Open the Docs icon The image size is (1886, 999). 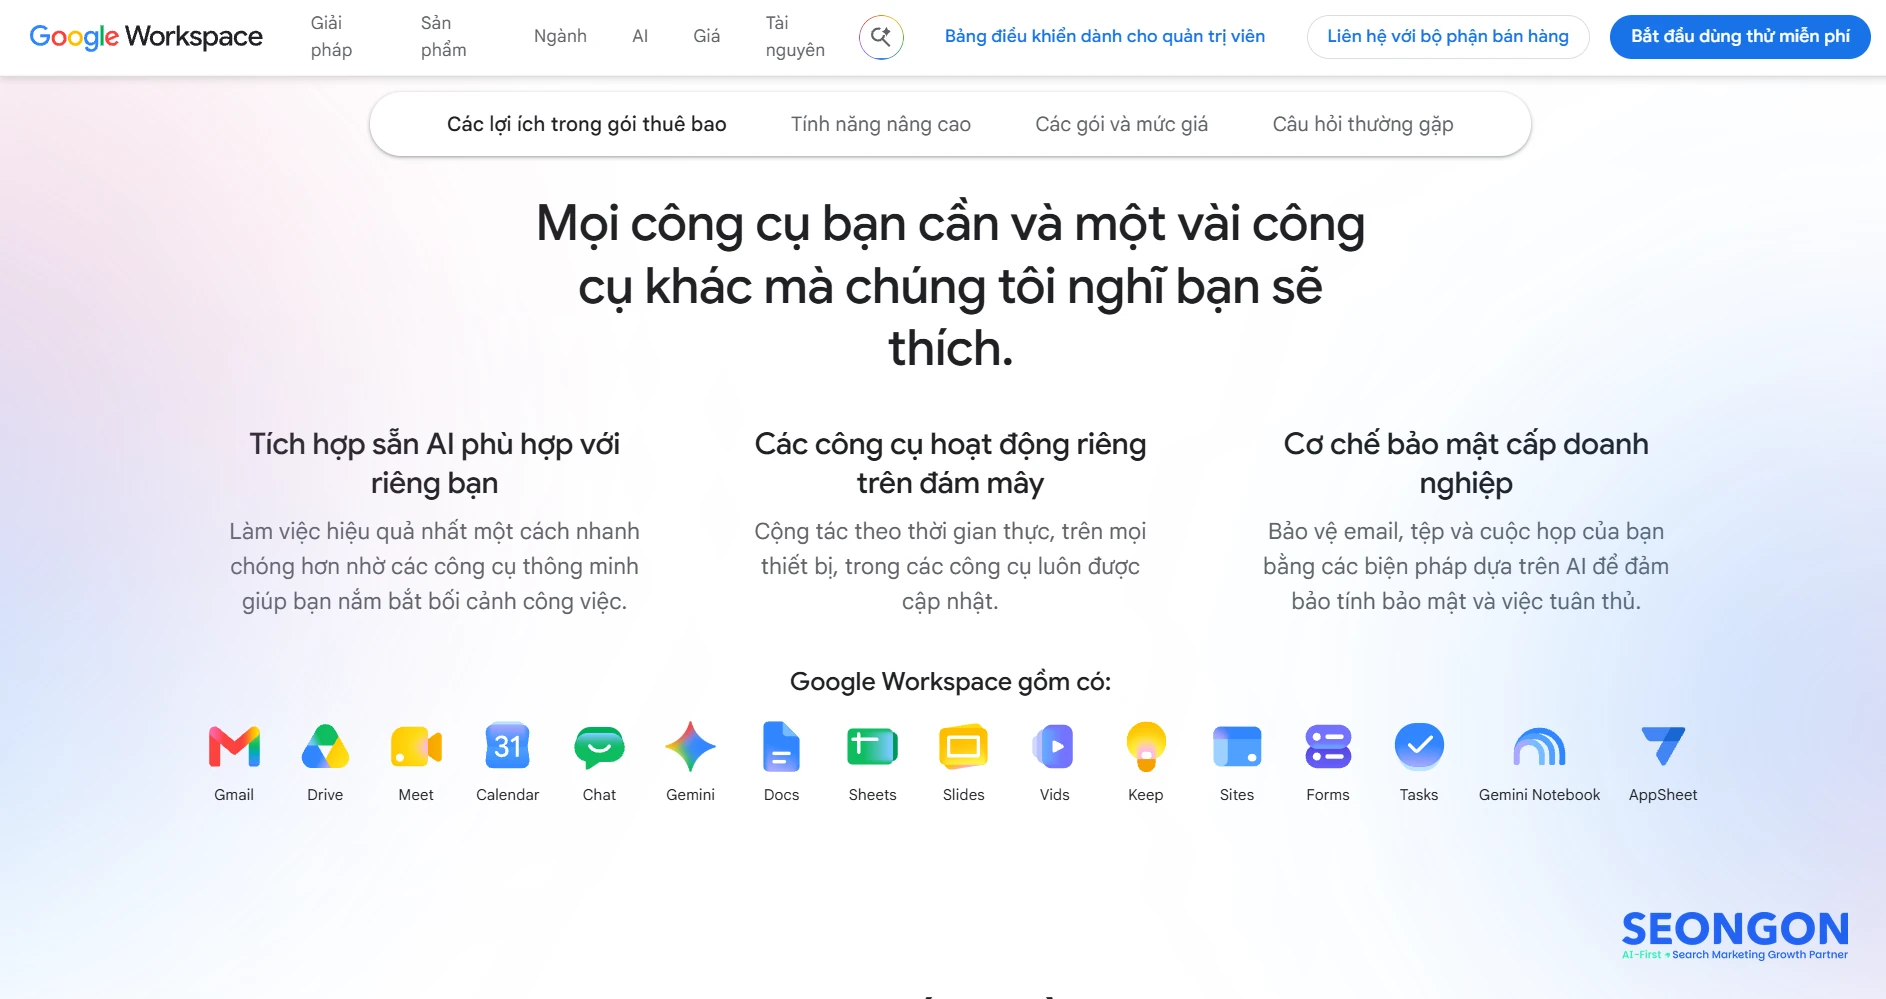click(781, 747)
